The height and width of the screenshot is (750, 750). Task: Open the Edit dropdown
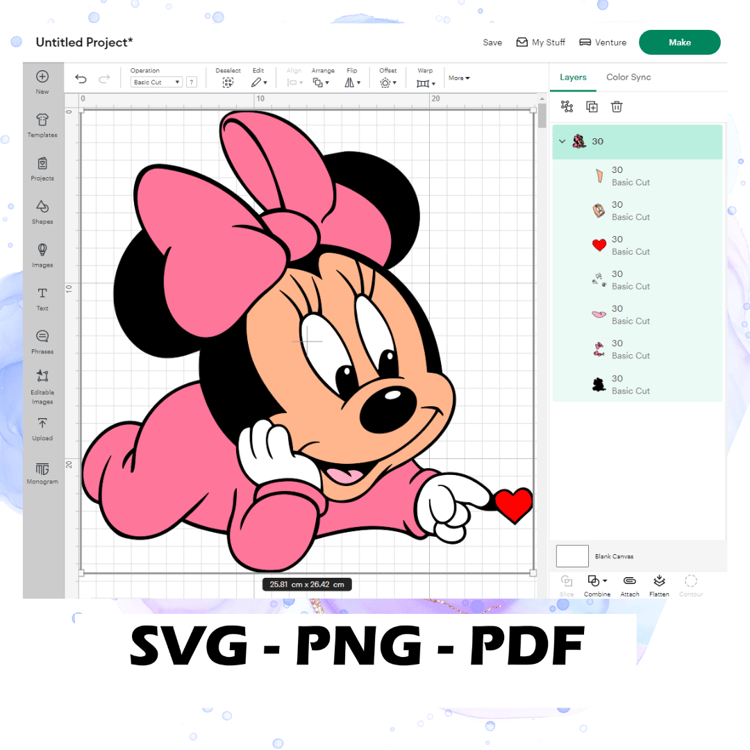[259, 83]
